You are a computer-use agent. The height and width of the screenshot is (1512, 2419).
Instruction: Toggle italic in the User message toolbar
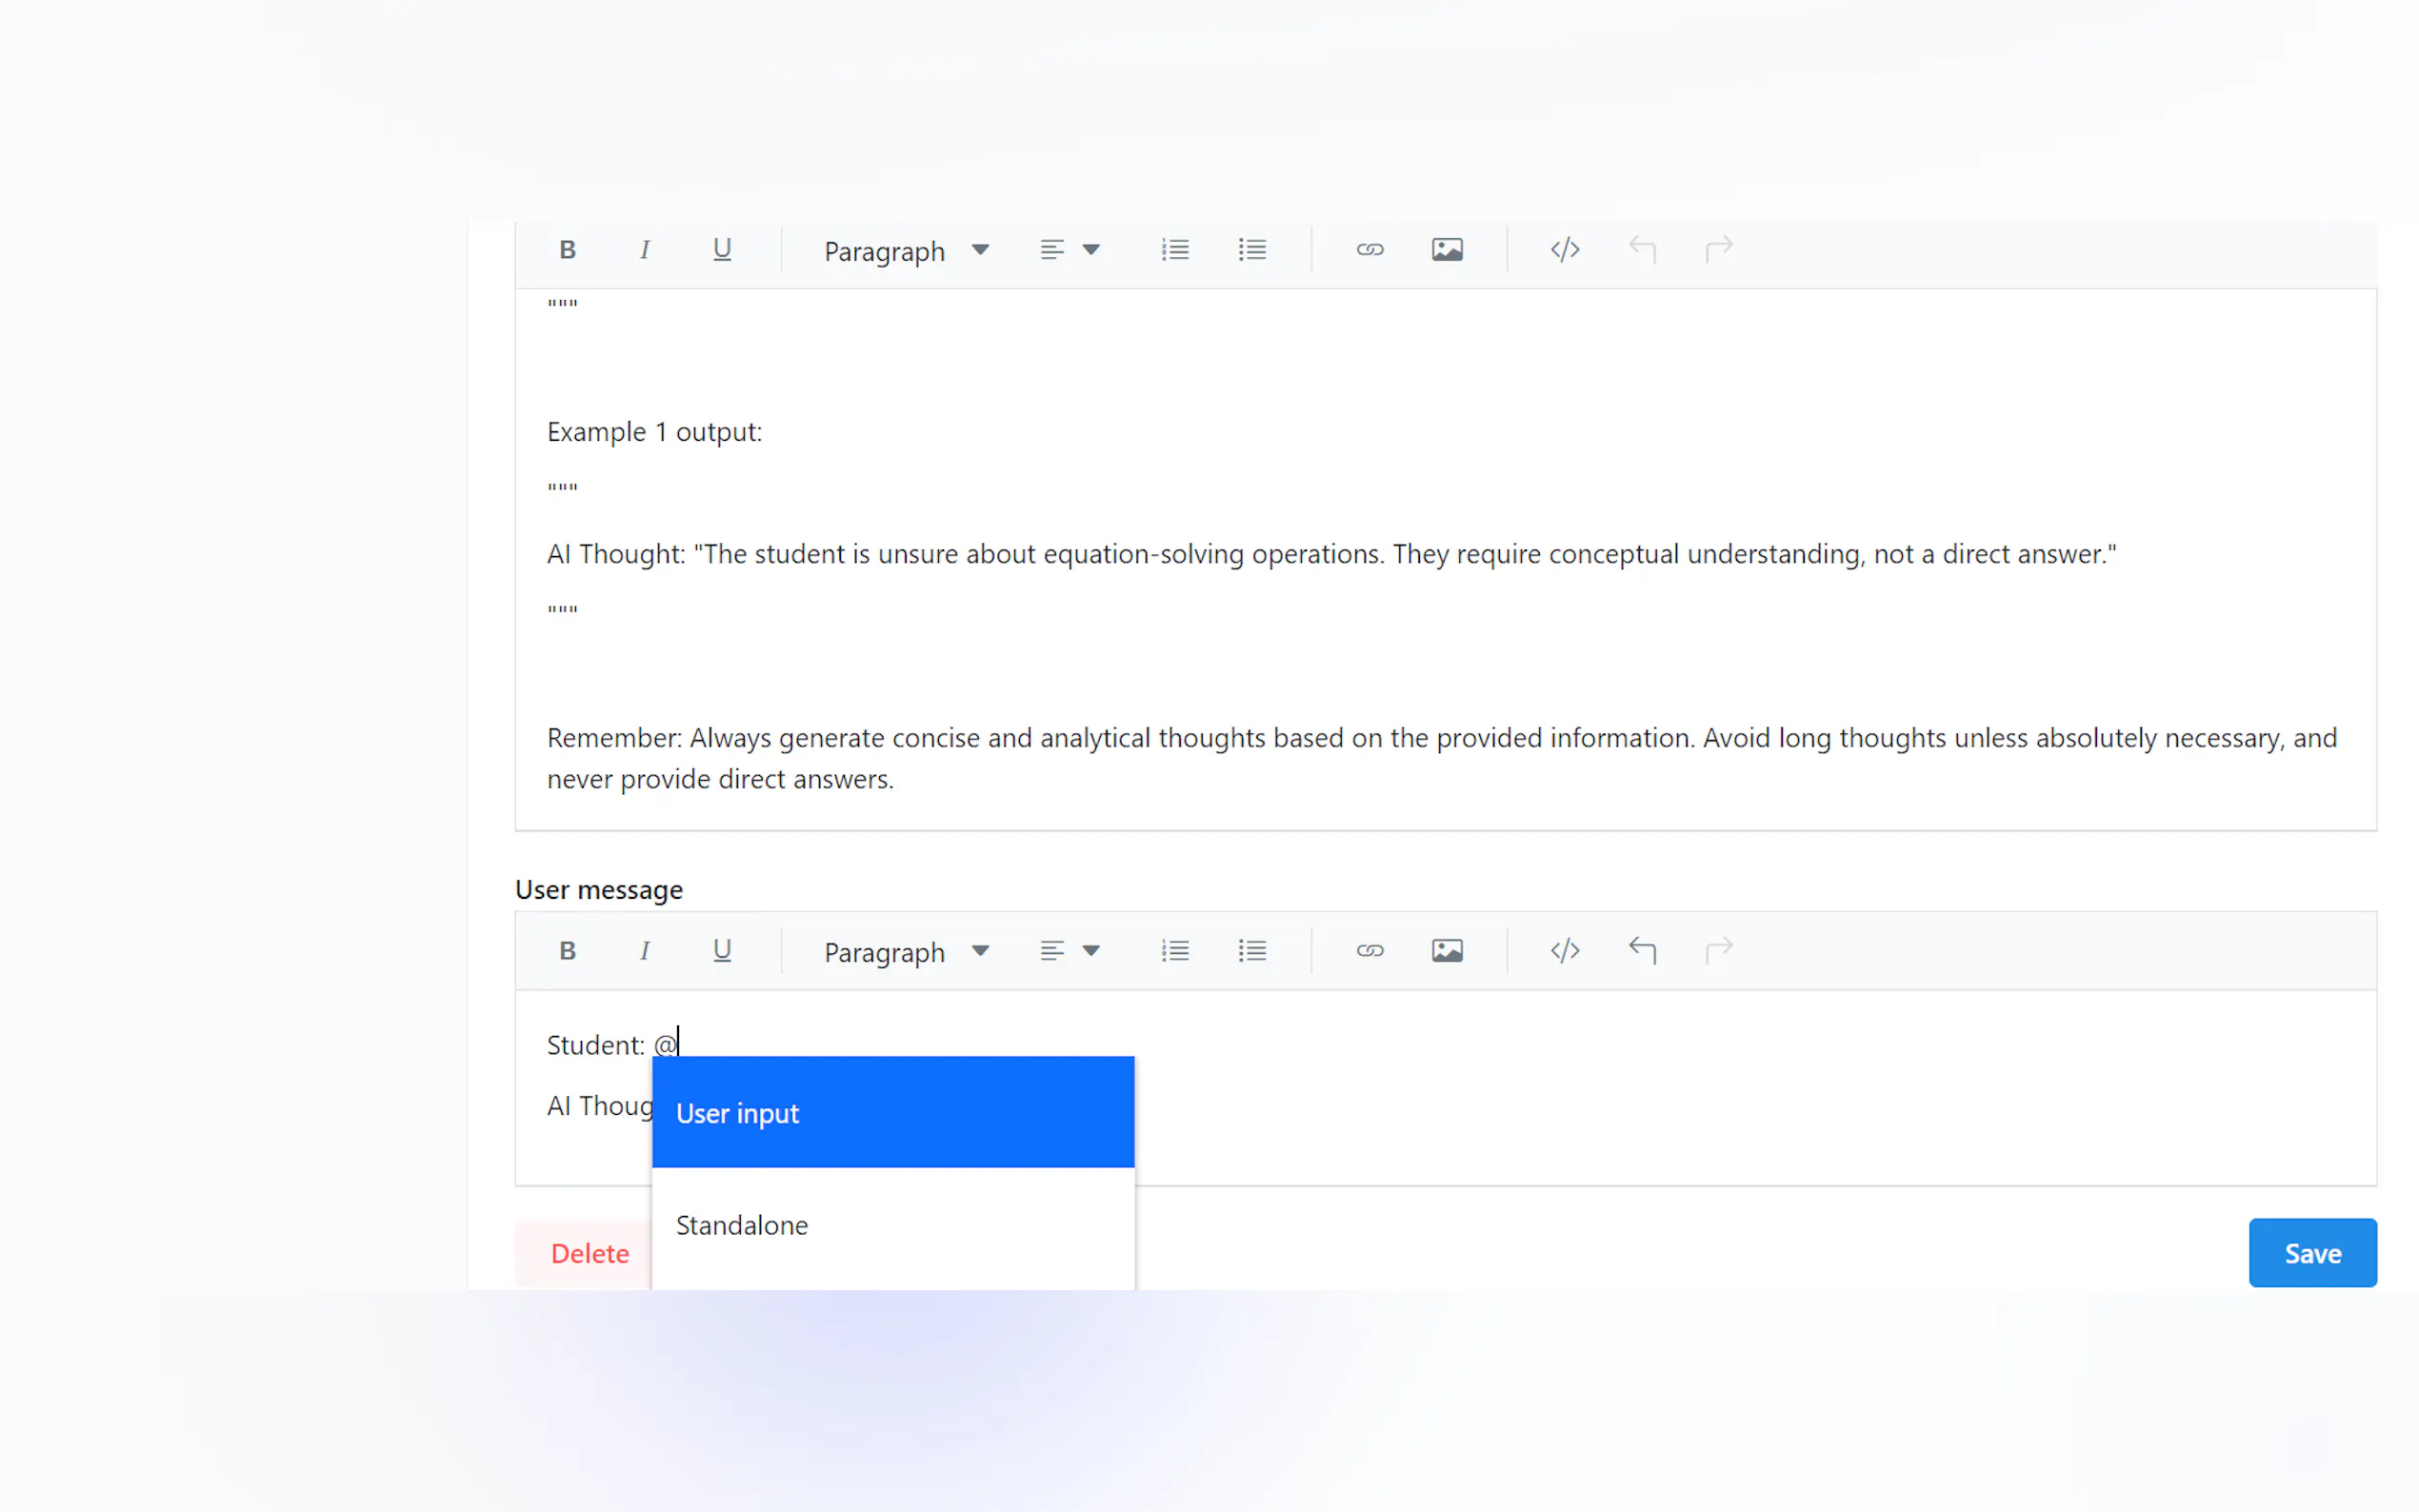[644, 950]
